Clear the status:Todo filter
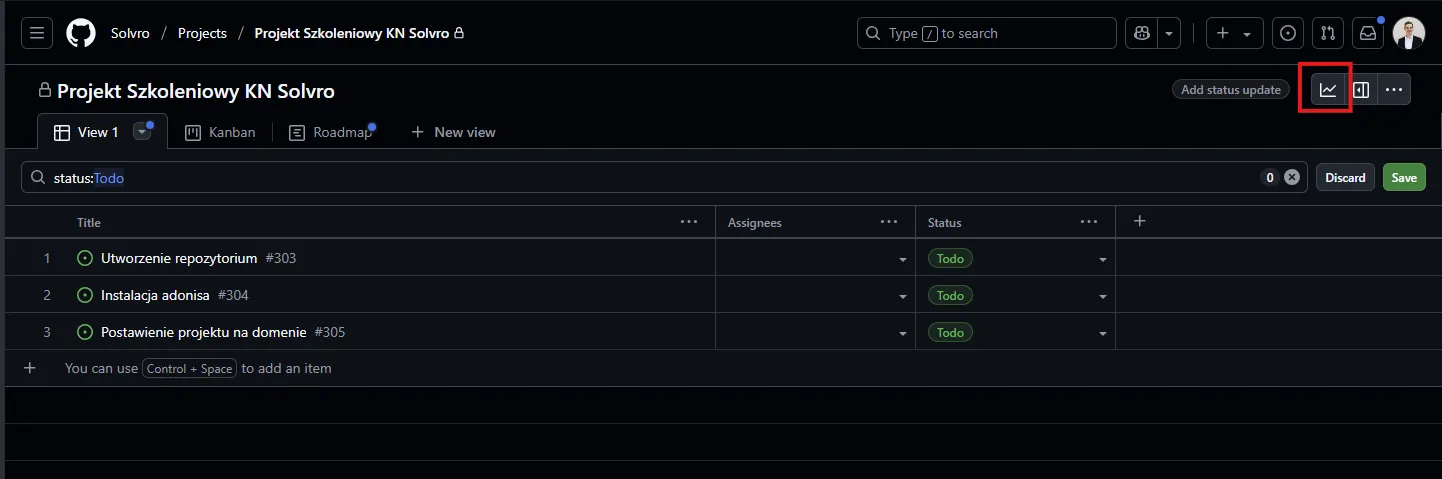 [x=1292, y=177]
